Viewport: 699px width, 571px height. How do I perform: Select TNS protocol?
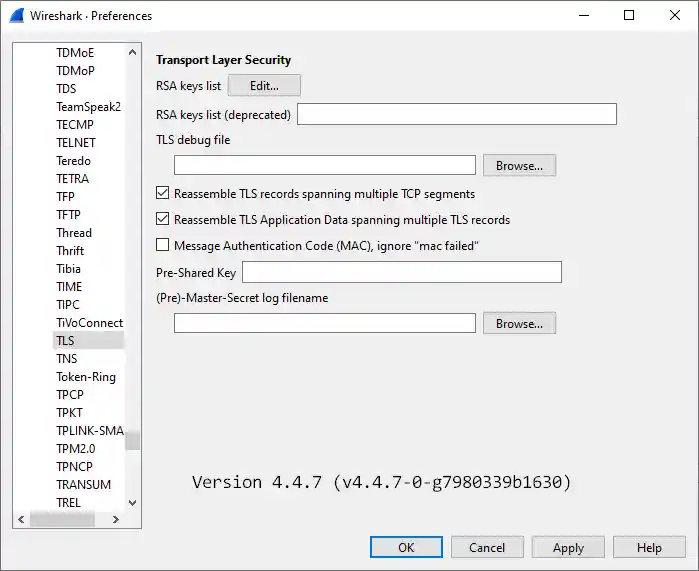click(x=66, y=358)
